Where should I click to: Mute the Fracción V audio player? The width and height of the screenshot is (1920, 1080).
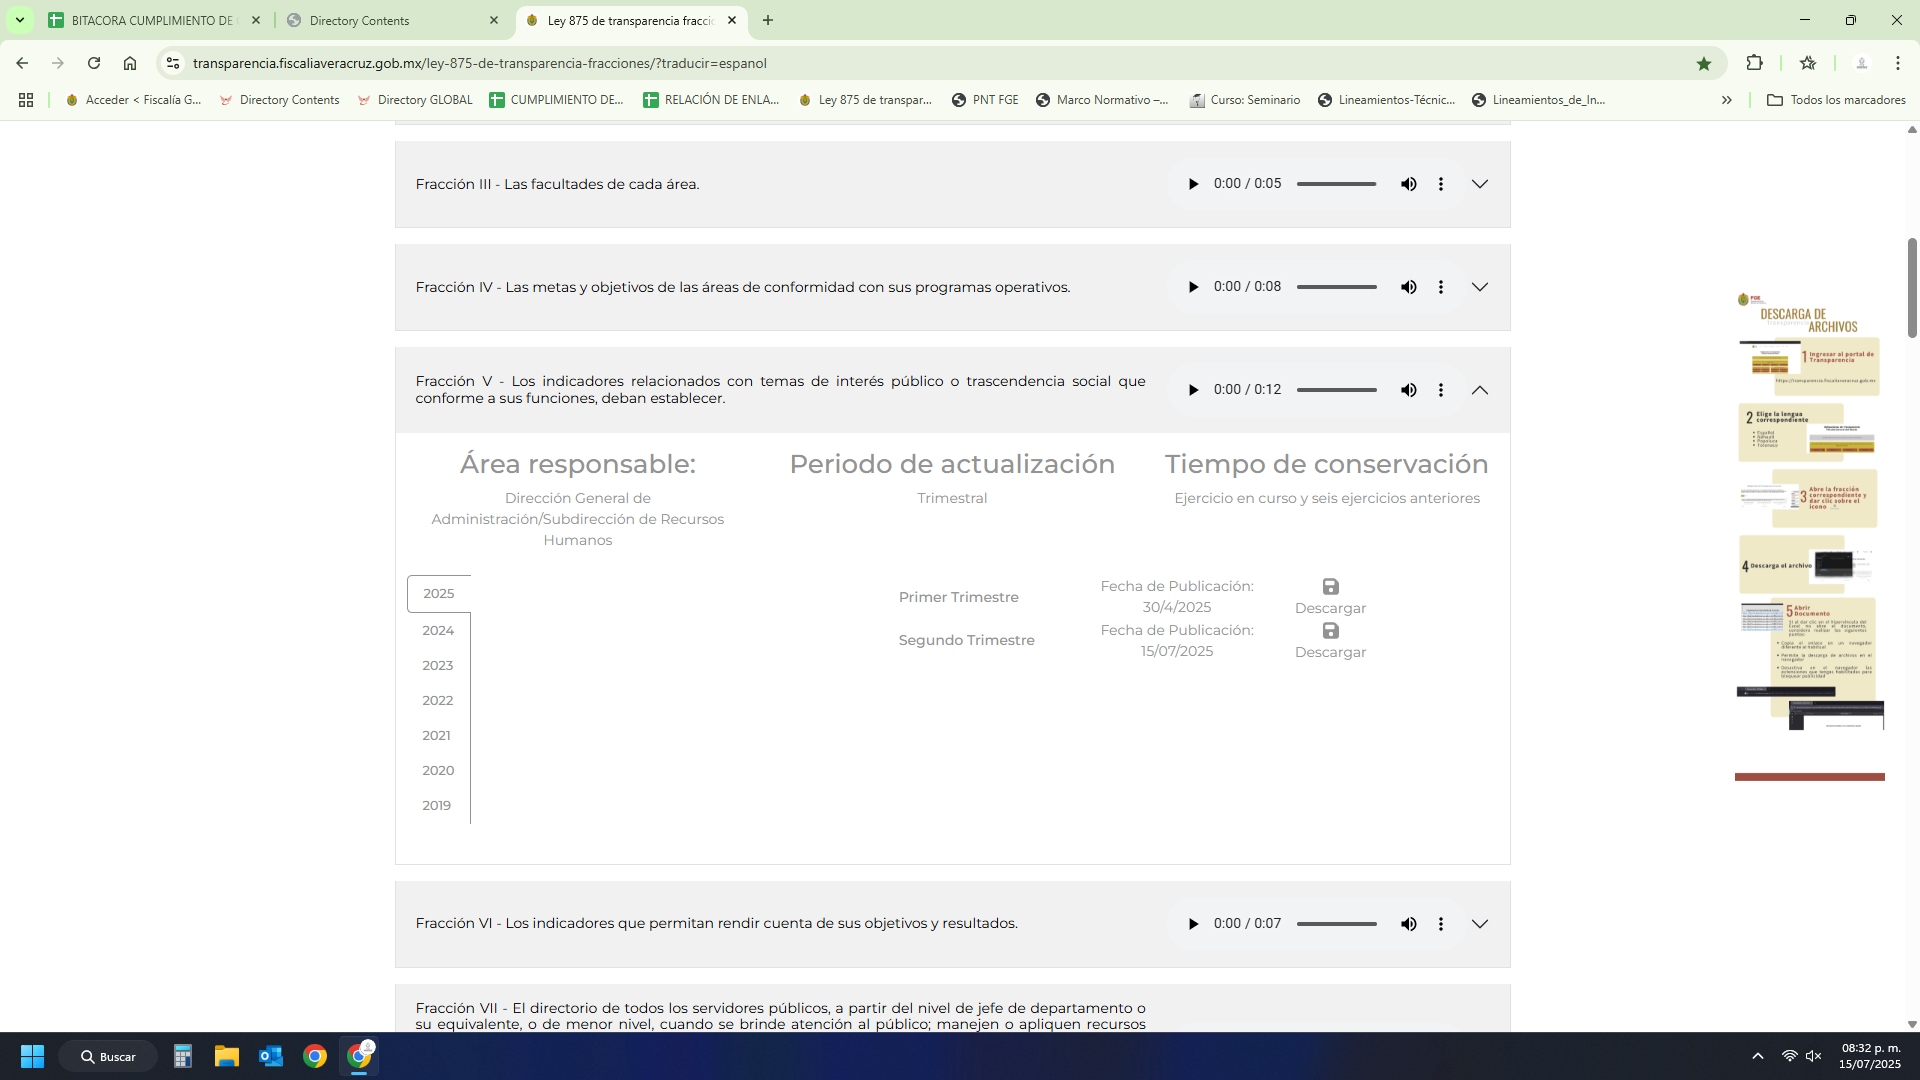(1408, 390)
